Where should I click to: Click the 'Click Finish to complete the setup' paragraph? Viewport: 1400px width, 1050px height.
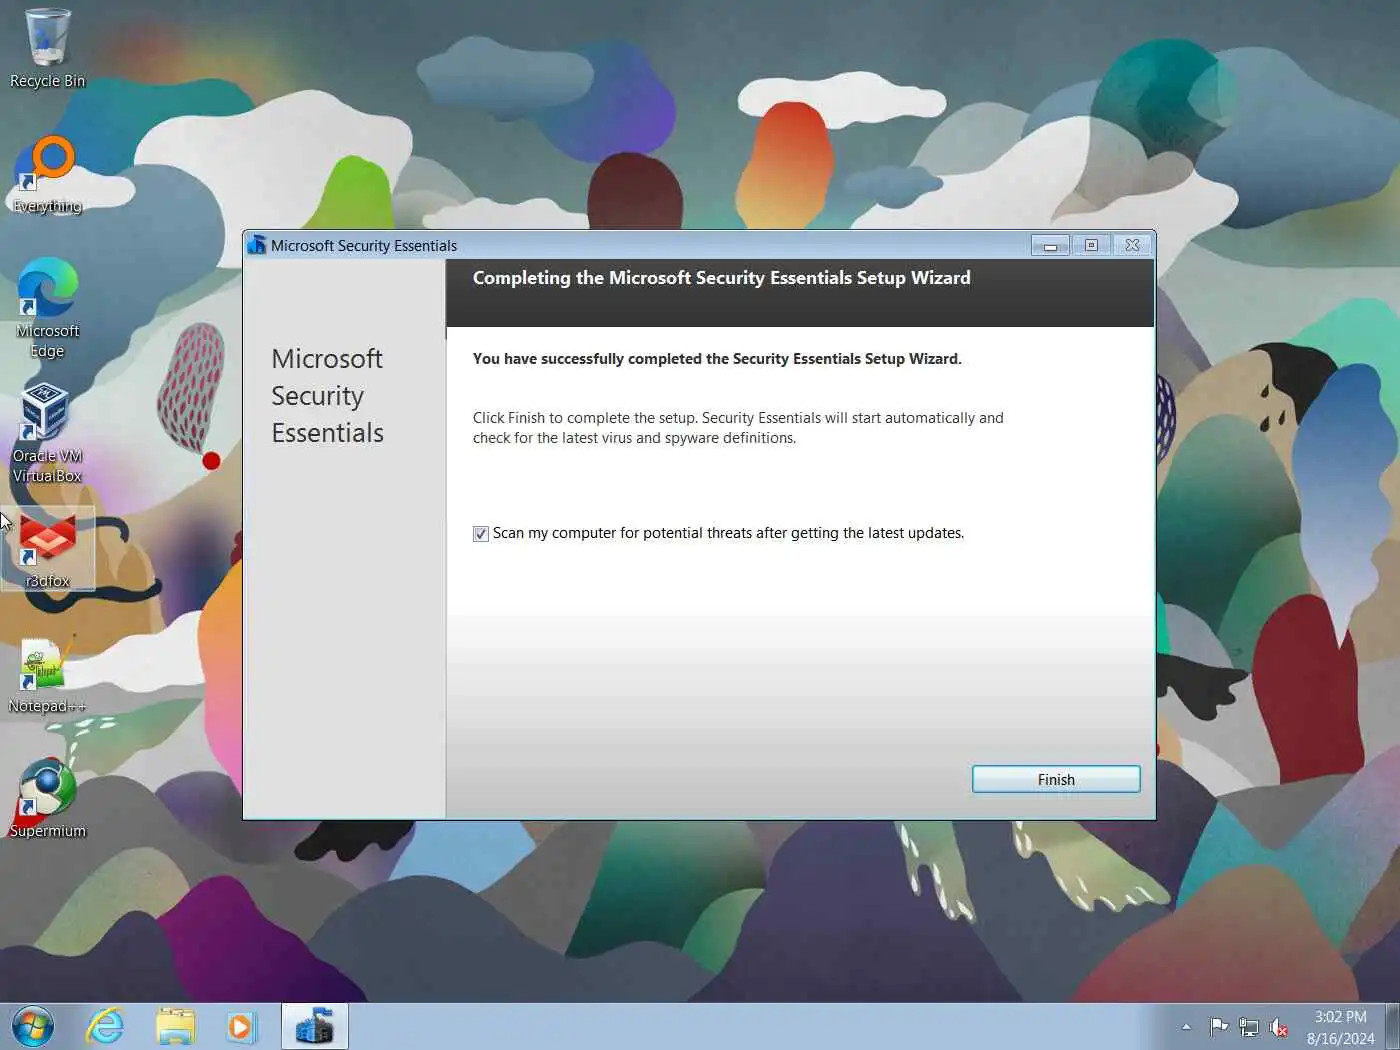tap(738, 428)
